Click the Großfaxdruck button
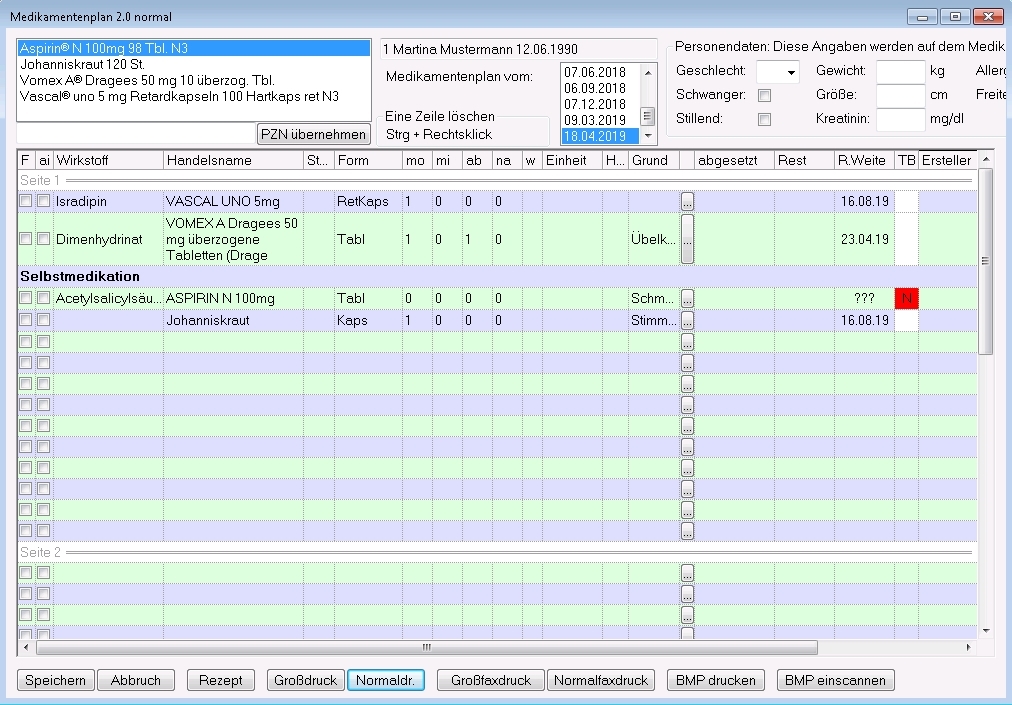The image size is (1012, 705). click(x=491, y=680)
